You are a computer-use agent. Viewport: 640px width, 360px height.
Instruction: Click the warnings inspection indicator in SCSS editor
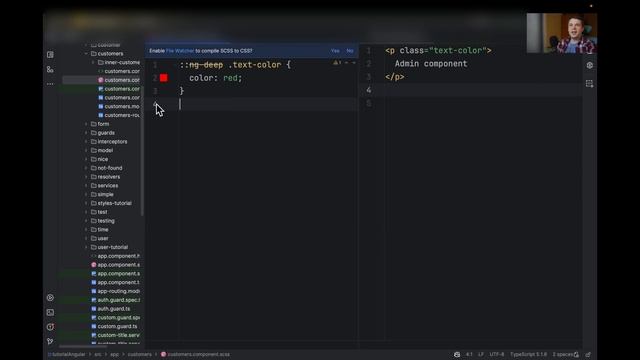[x=337, y=63]
